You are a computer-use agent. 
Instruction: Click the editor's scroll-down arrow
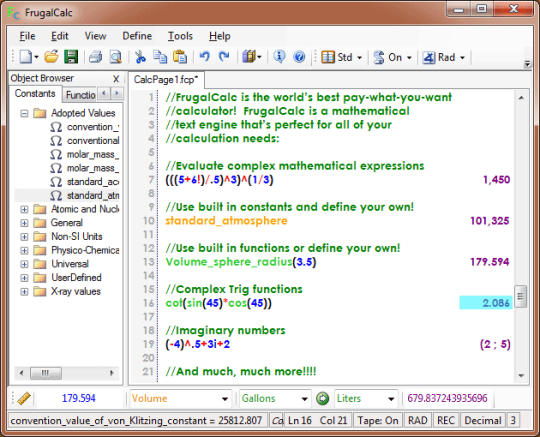point(521,376)
